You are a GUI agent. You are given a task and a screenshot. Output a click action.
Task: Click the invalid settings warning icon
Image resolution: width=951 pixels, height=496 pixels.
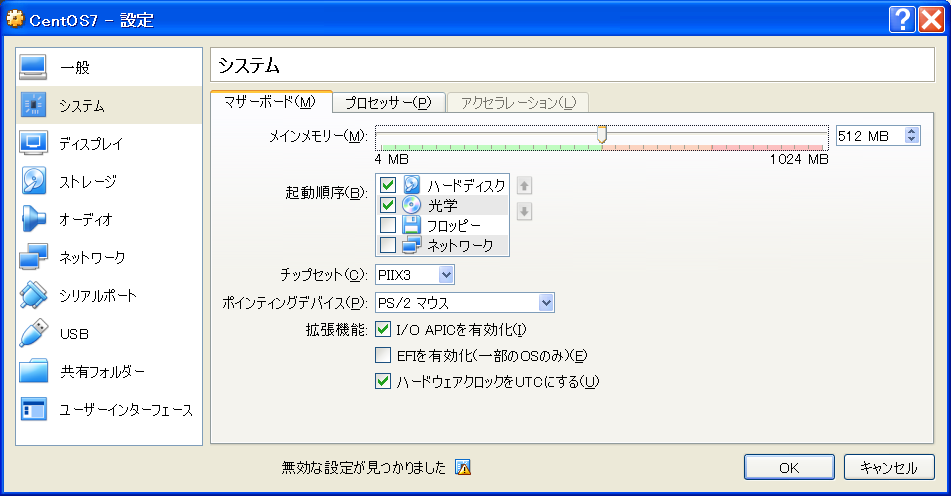(463, 468)
